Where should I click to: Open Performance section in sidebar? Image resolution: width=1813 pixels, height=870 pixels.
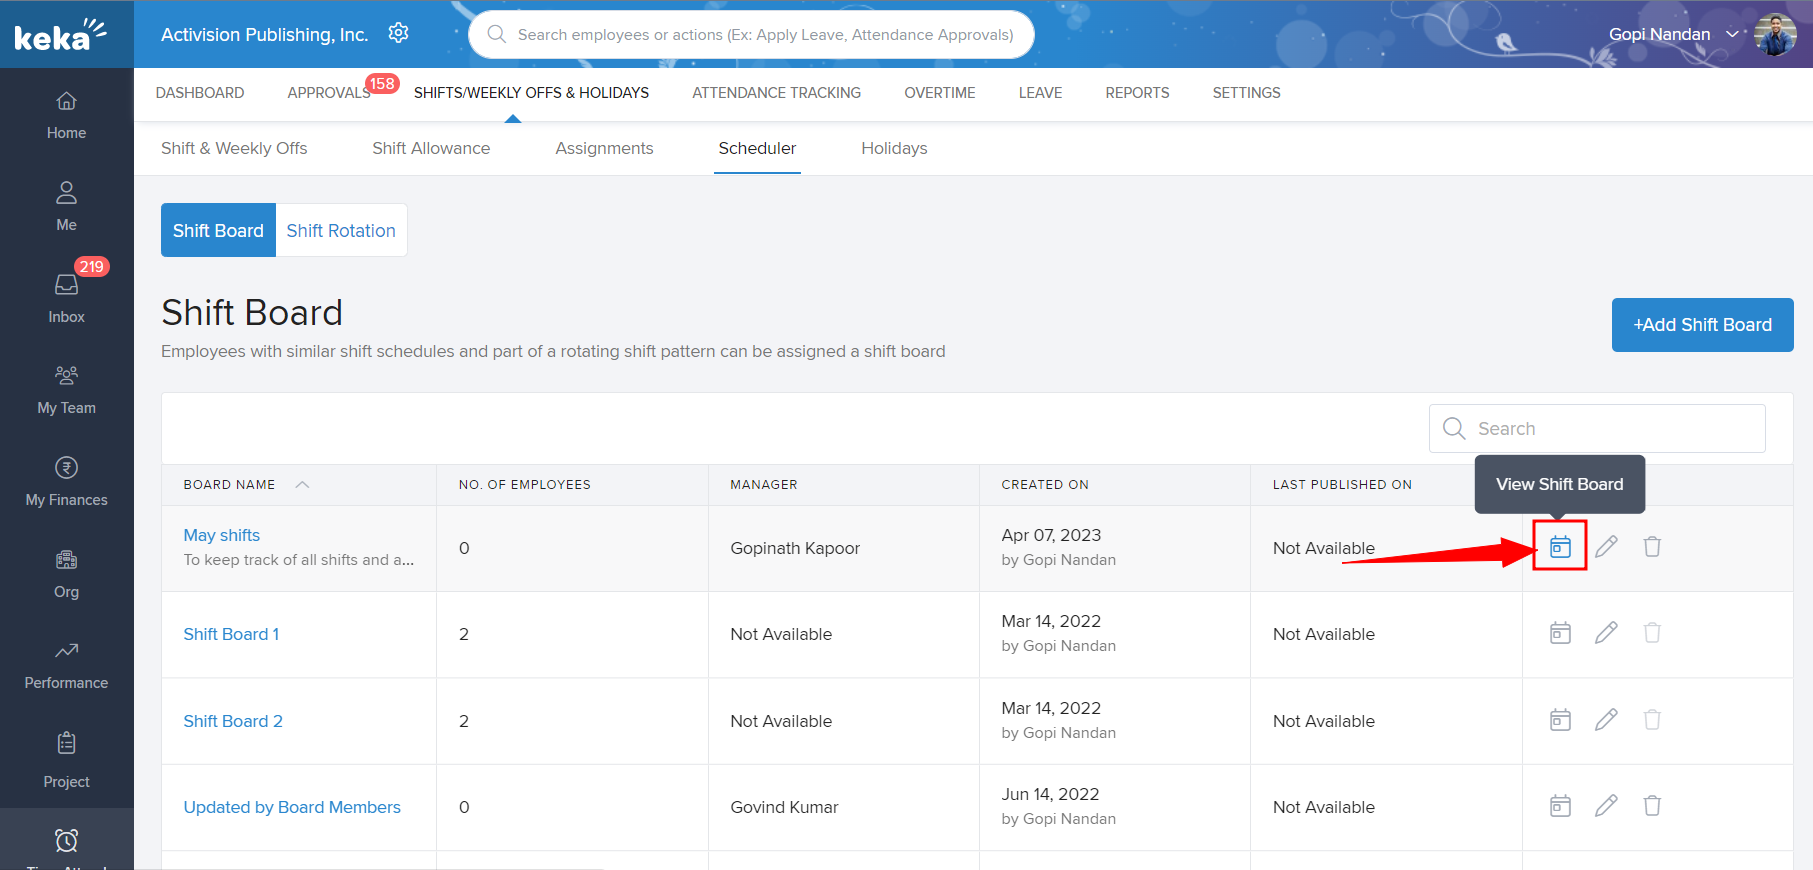click(66, 665)
